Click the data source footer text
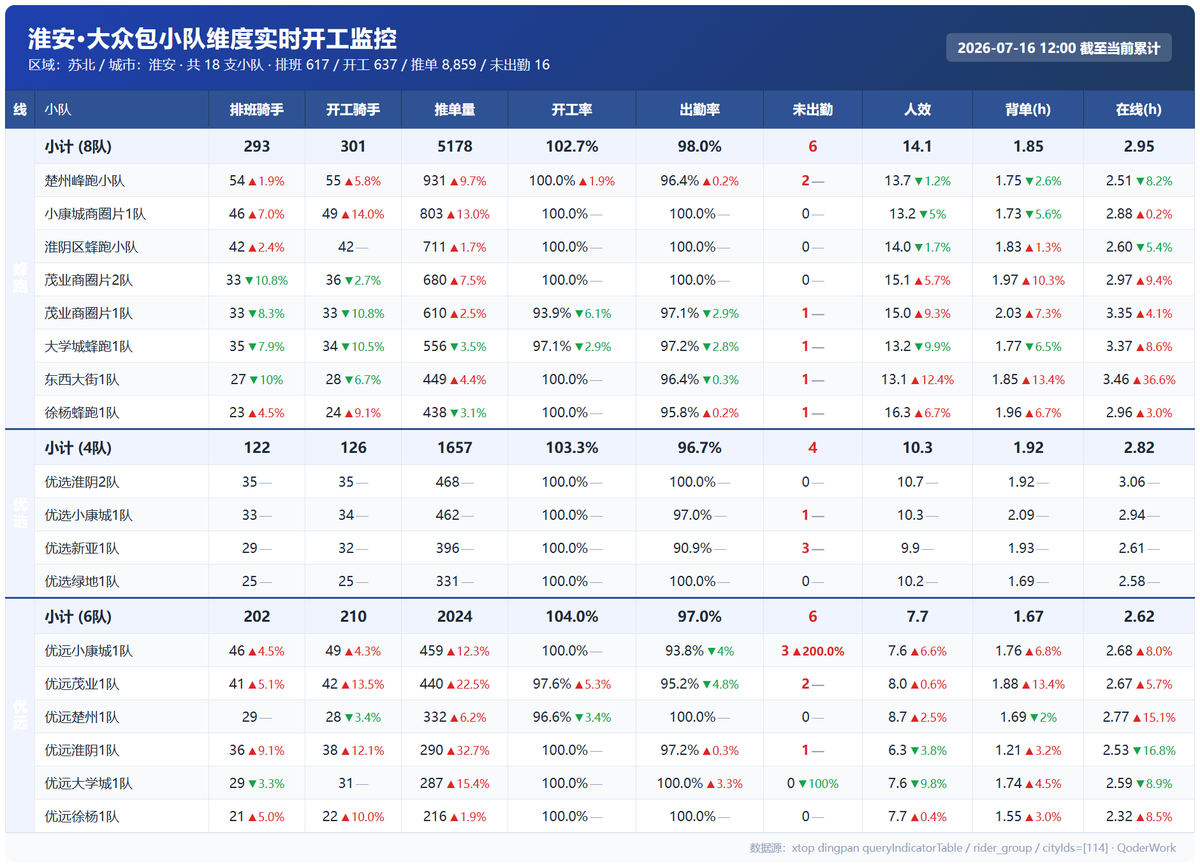This screenshot has height=867, width=1200. tap(963, 848)
